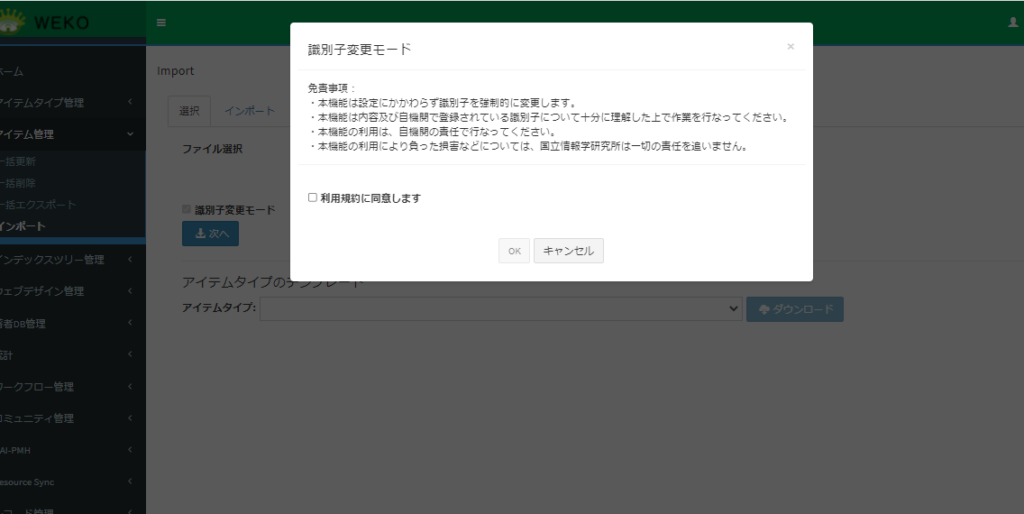Click the 次へ button

(x=210, y=233)
